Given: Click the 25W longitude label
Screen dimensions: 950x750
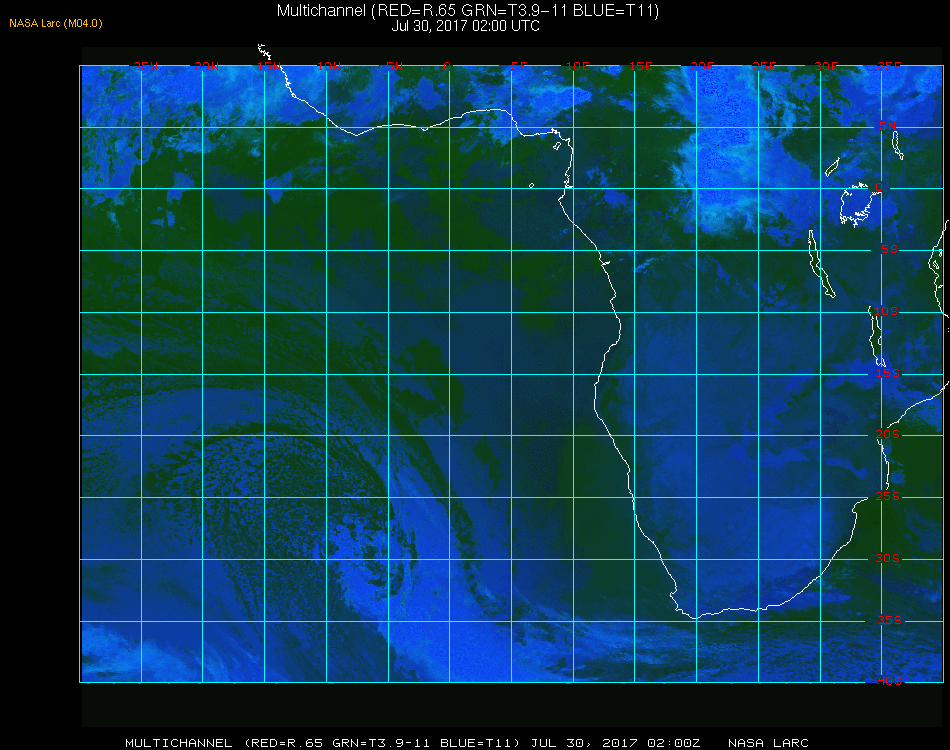Looking at the screenshot, I should pyautogui.click(x=145, y=66).
